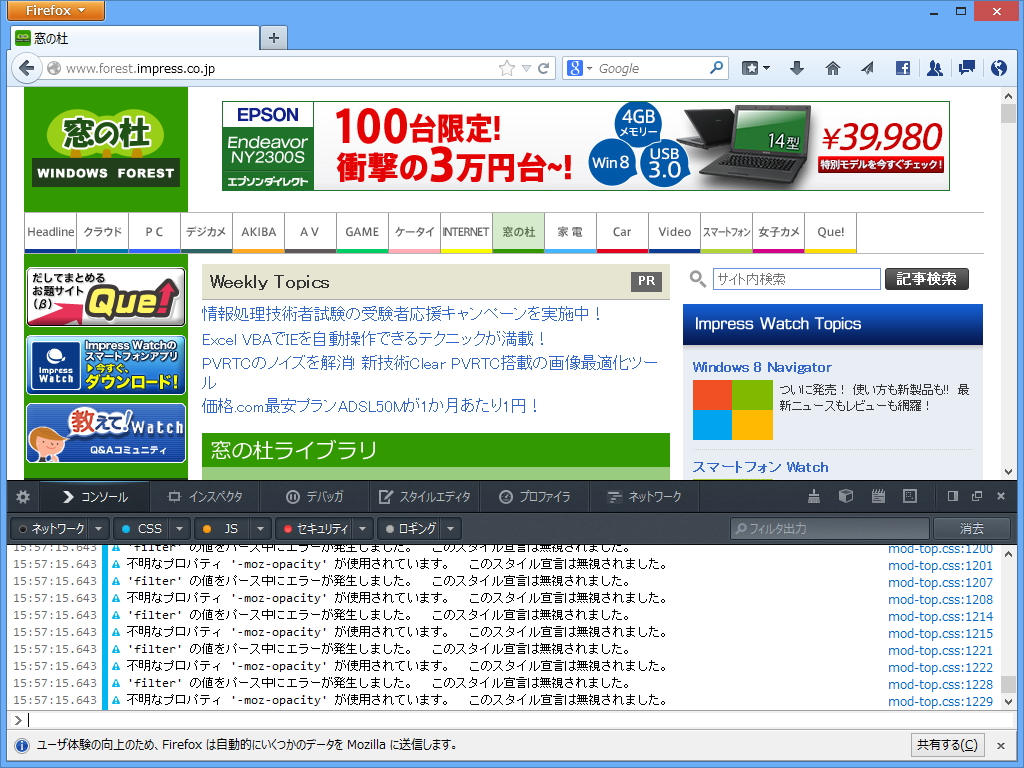Undock developer tools into separate window
Viewport: 1024px width, 768px height.
point(977,496)
